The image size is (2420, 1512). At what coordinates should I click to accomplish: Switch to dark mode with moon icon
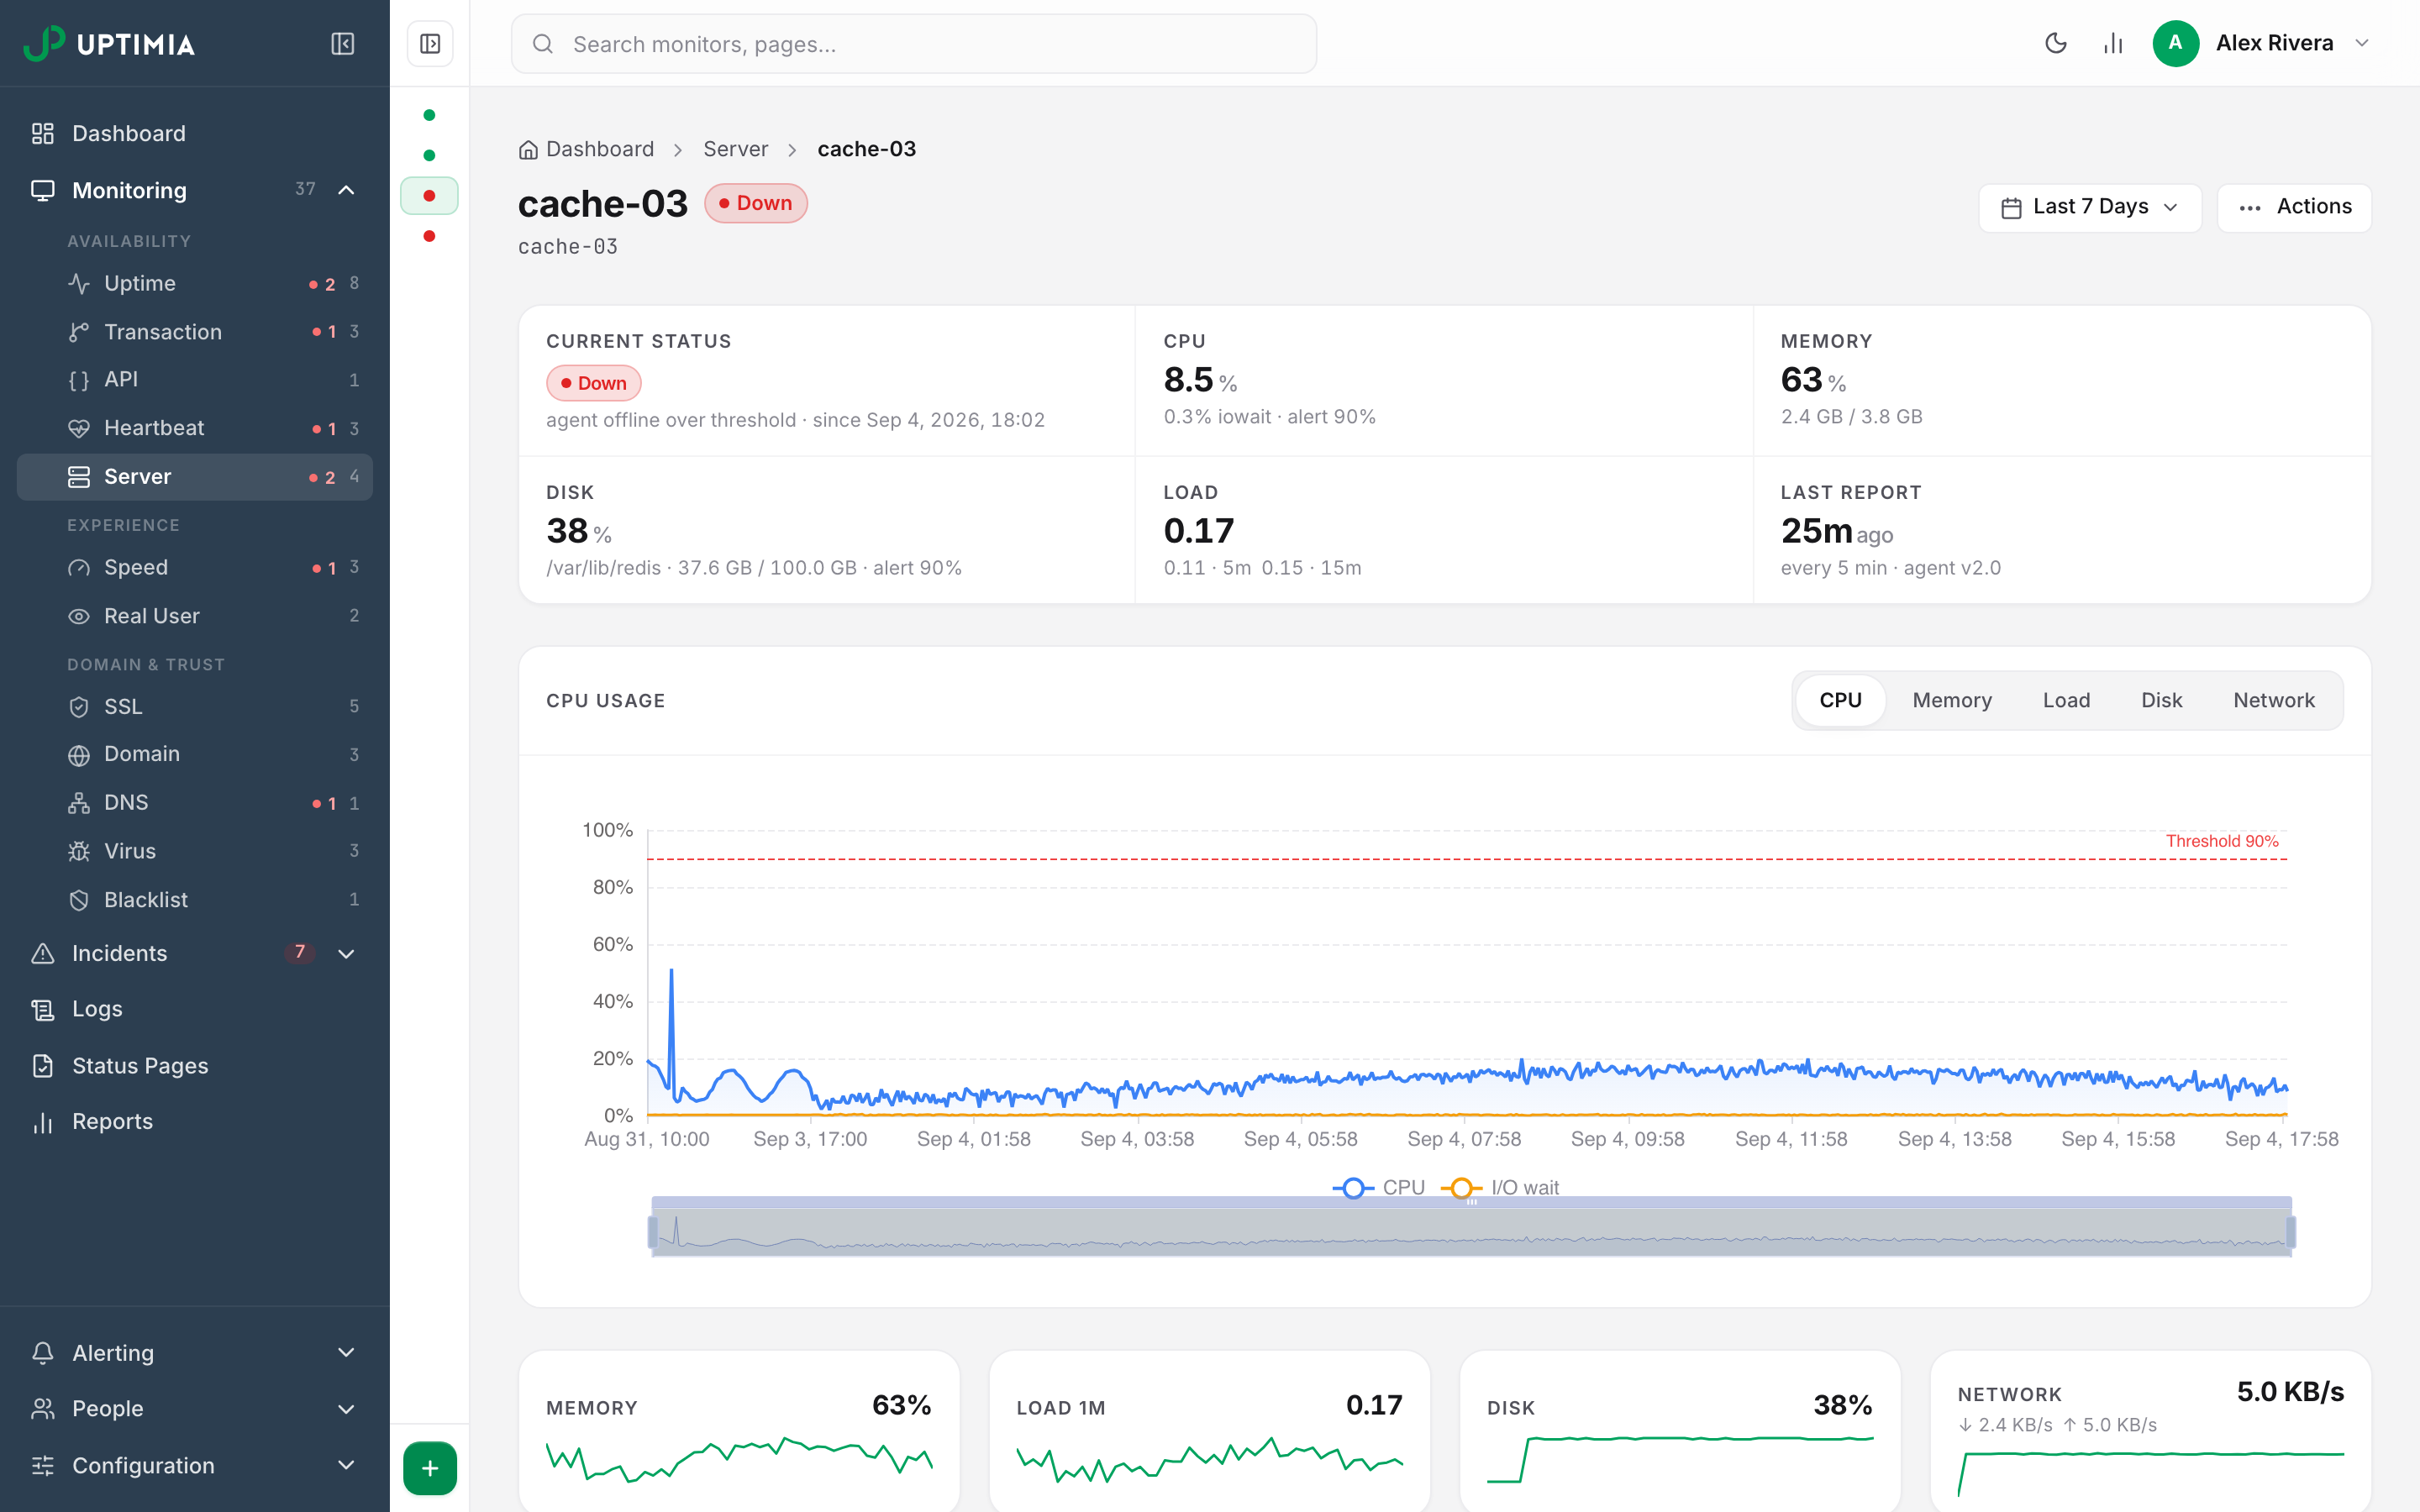click(2055, 43)
